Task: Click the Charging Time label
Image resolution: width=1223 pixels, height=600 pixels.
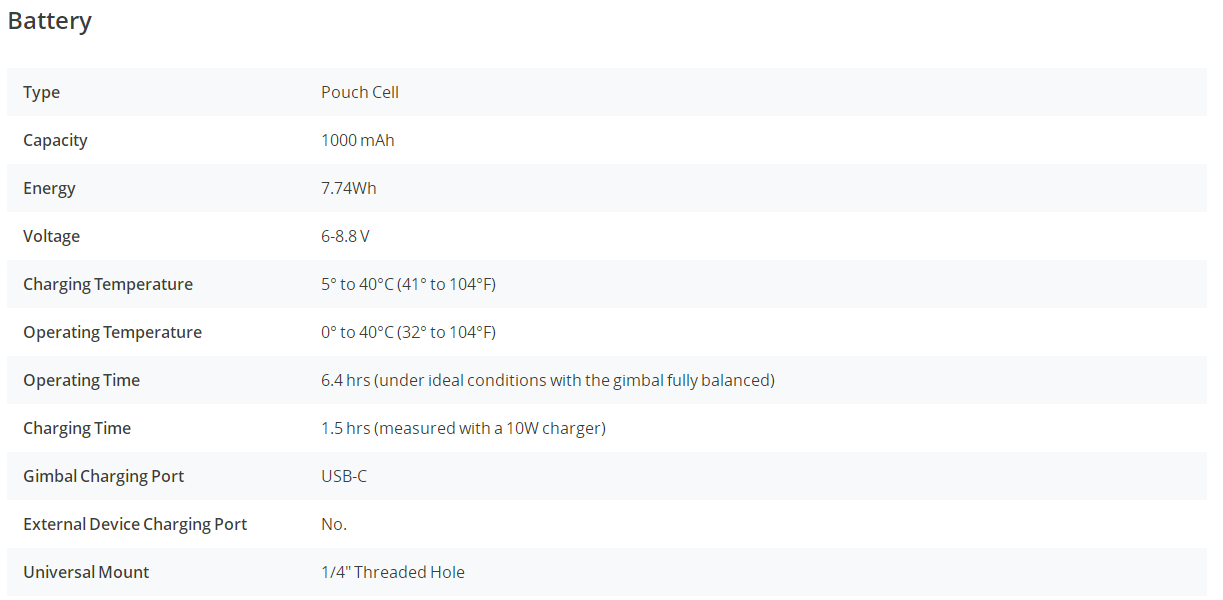Action: pos(77,429)
